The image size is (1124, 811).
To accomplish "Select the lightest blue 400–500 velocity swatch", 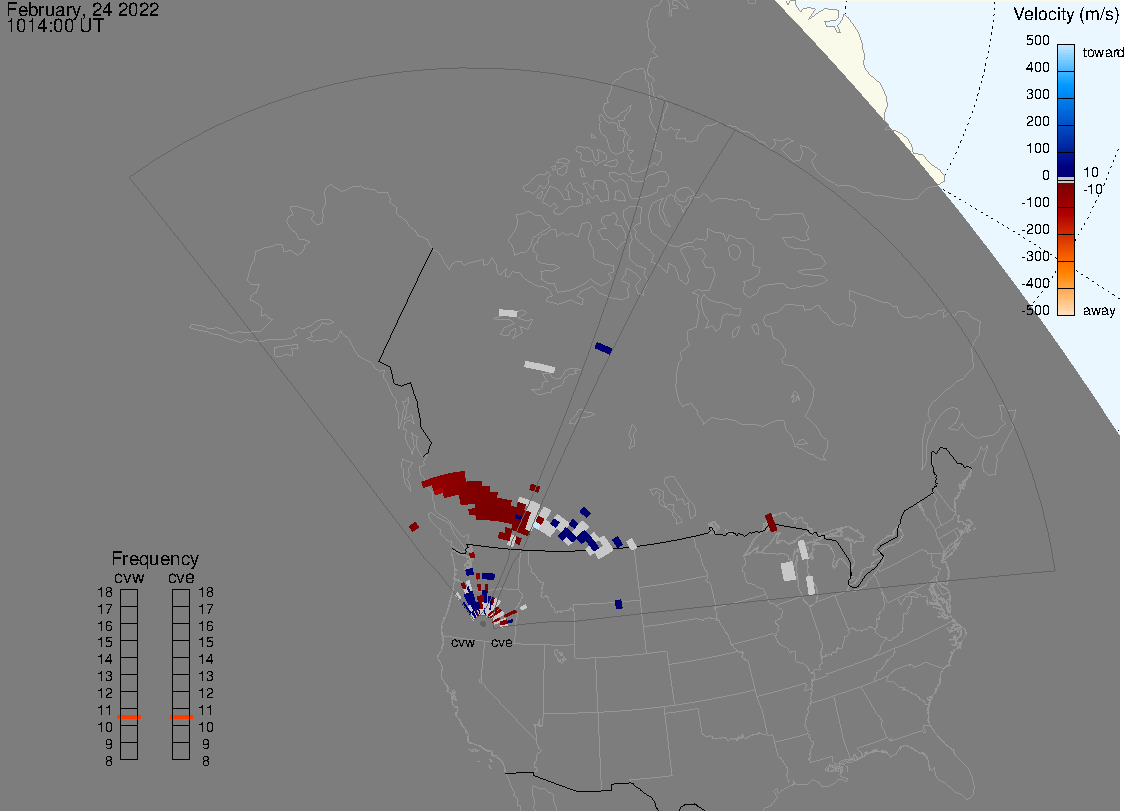I will pos(1066,58).
